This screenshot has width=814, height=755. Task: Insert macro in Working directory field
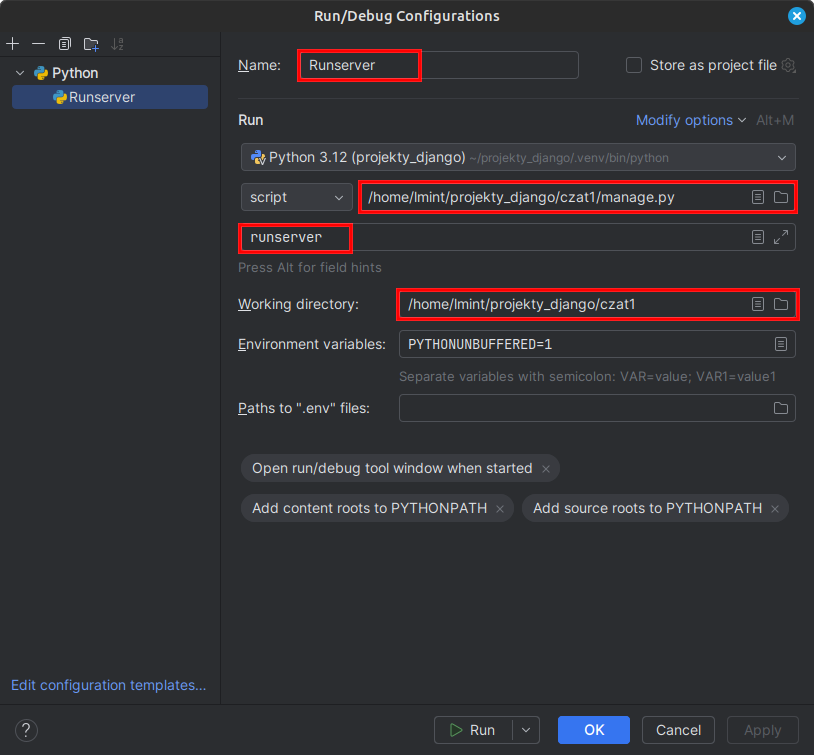pos(758,304)
